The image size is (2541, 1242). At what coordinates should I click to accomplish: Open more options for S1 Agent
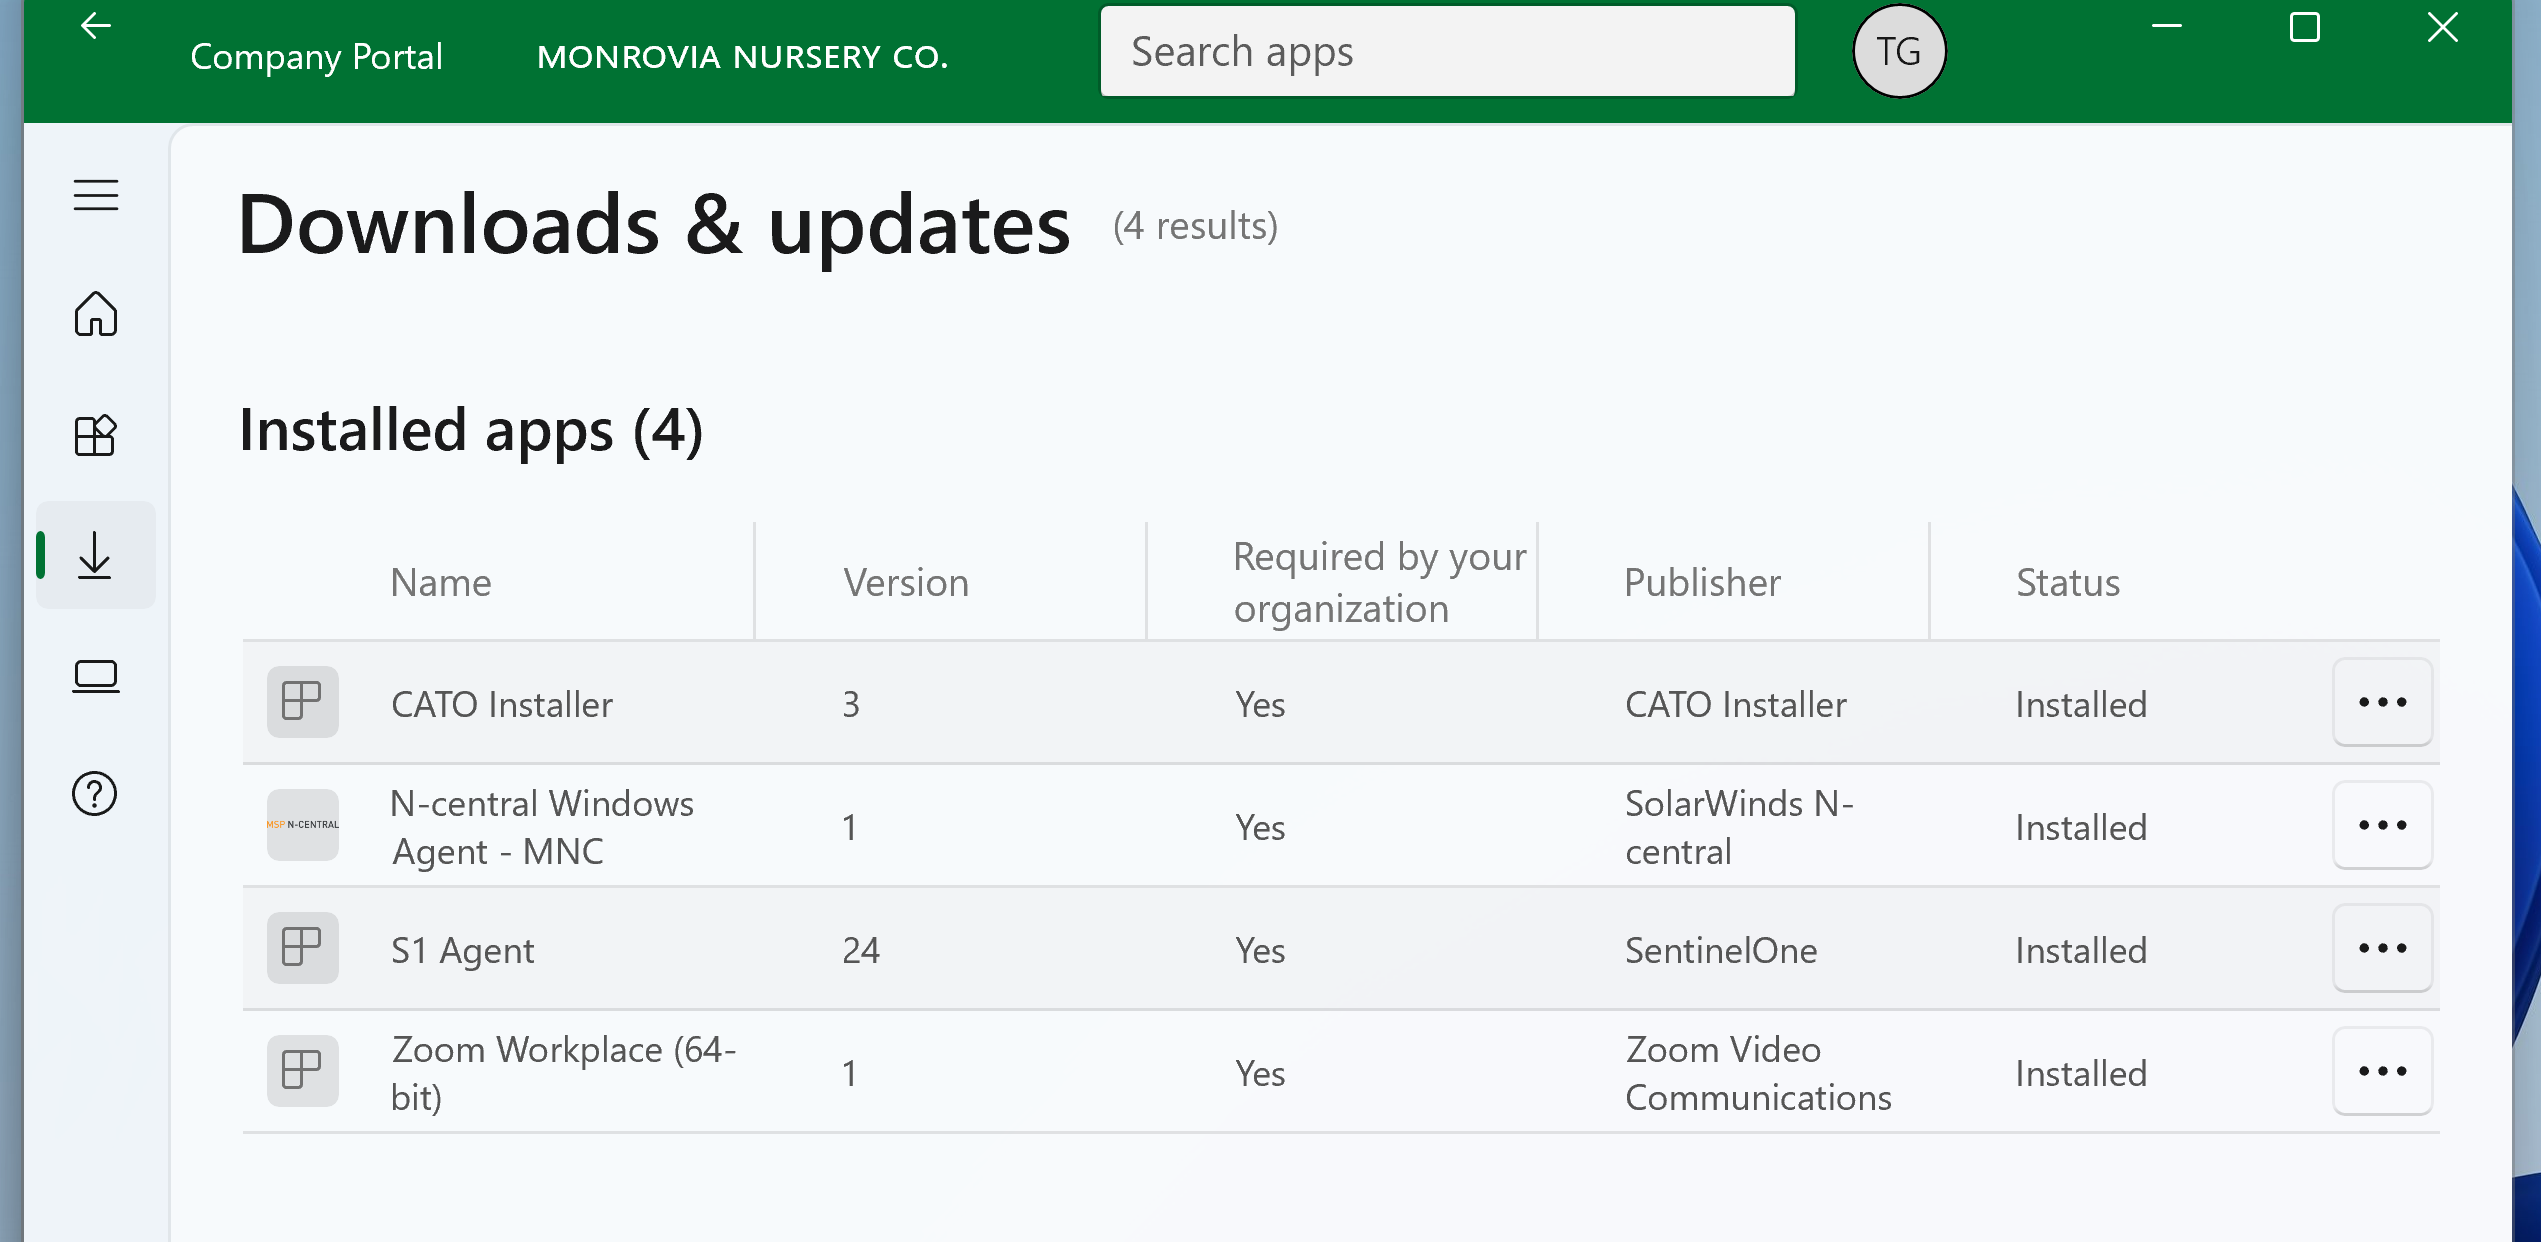pyautogui.click(x=2382, y=948)
